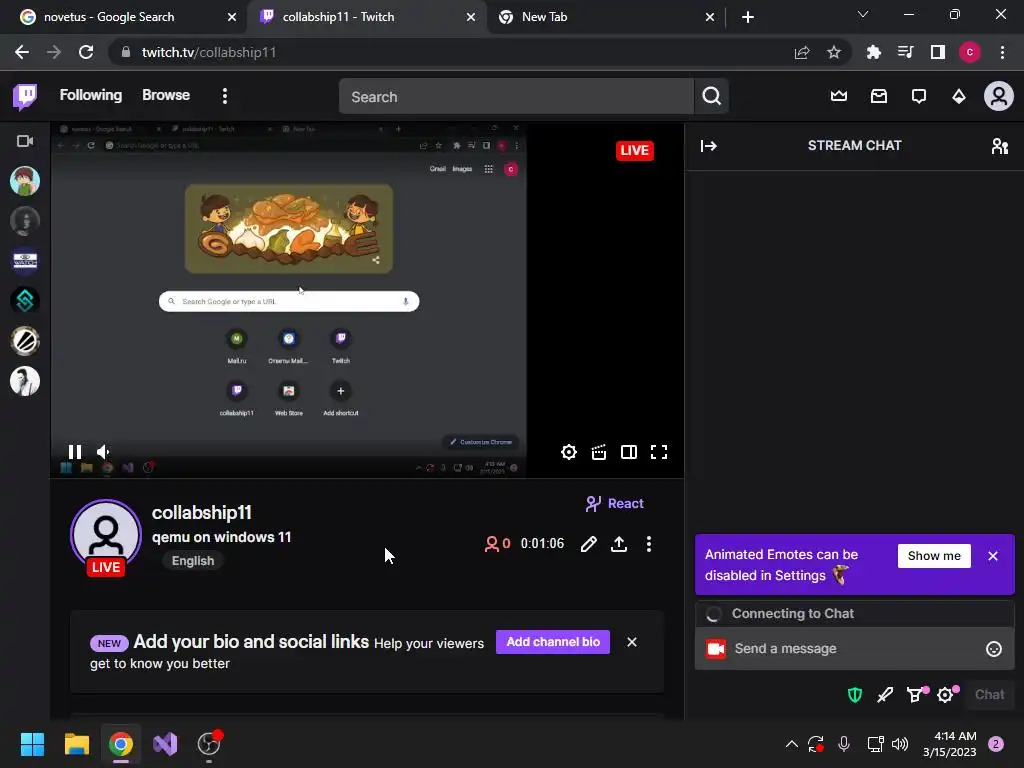Image resolution: width=1024 pixels, height=768 pixels.
Task: Go back to previous page
Action: click(x=22, y=52)
